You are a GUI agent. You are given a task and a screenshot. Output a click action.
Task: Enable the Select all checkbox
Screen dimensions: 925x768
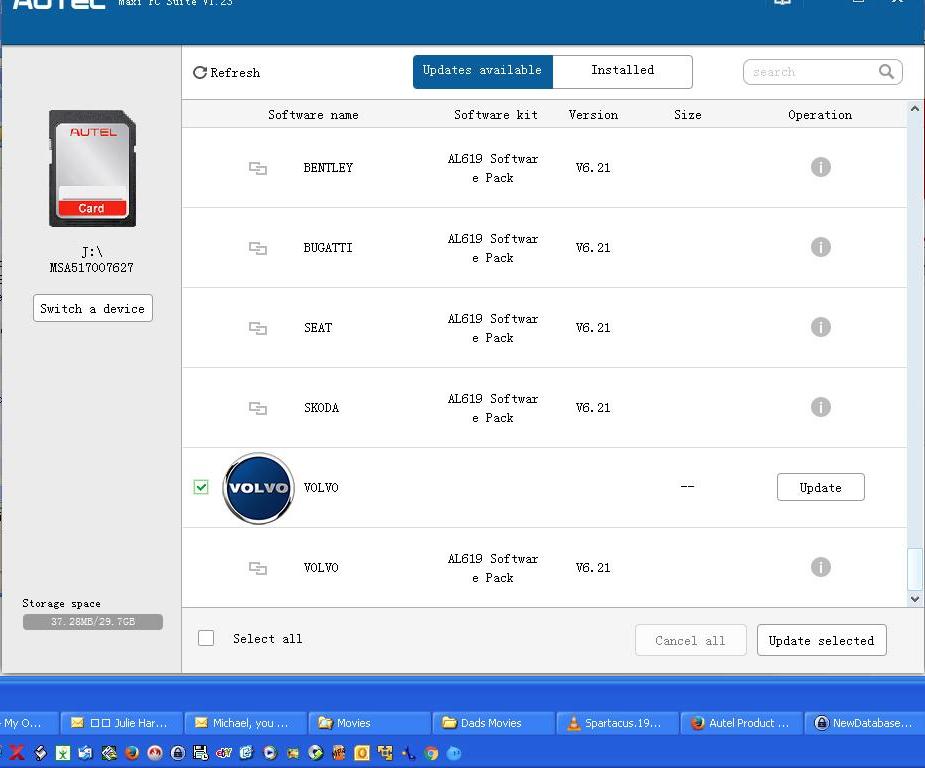pyautogui.click(x=206, y=638)
